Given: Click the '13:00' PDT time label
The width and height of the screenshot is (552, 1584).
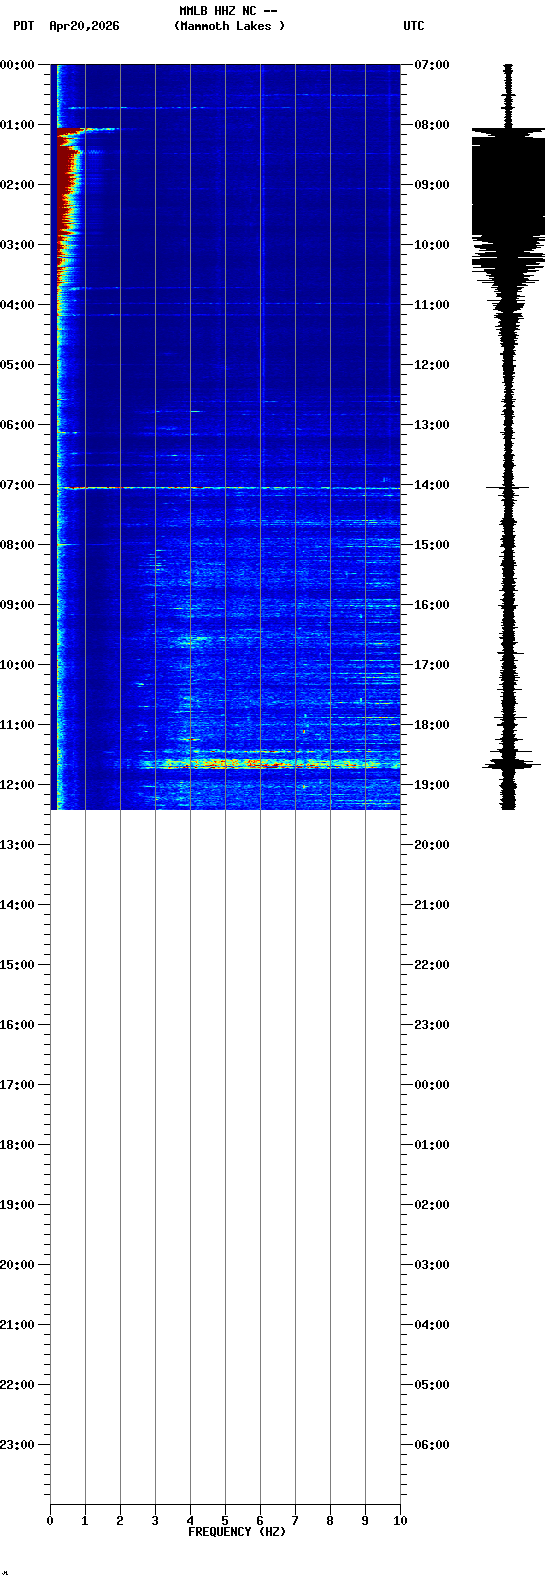Looking at the screenshot, I should (17, 845).
